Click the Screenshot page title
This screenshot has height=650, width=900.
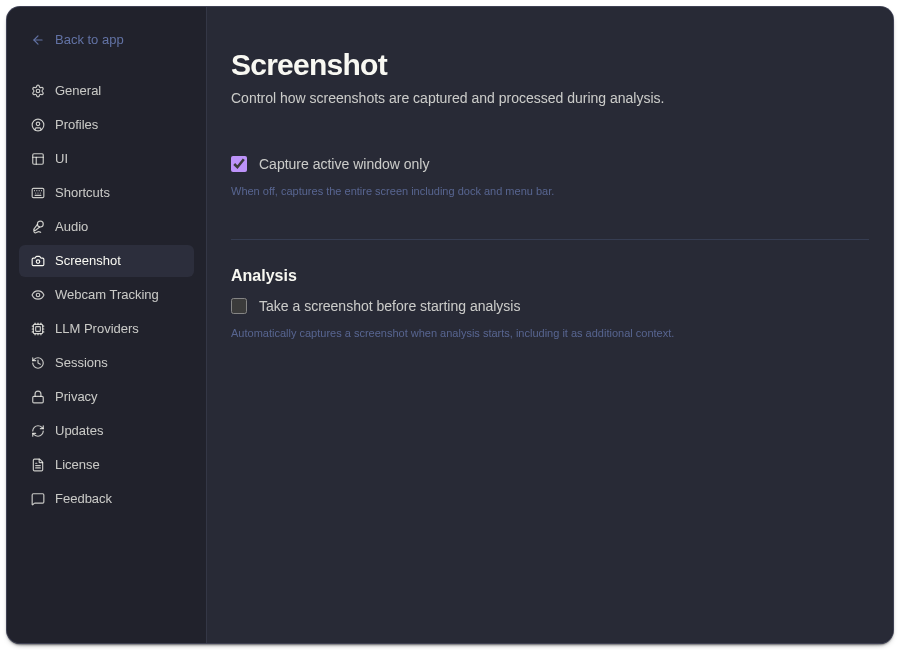tap(309, 65)
